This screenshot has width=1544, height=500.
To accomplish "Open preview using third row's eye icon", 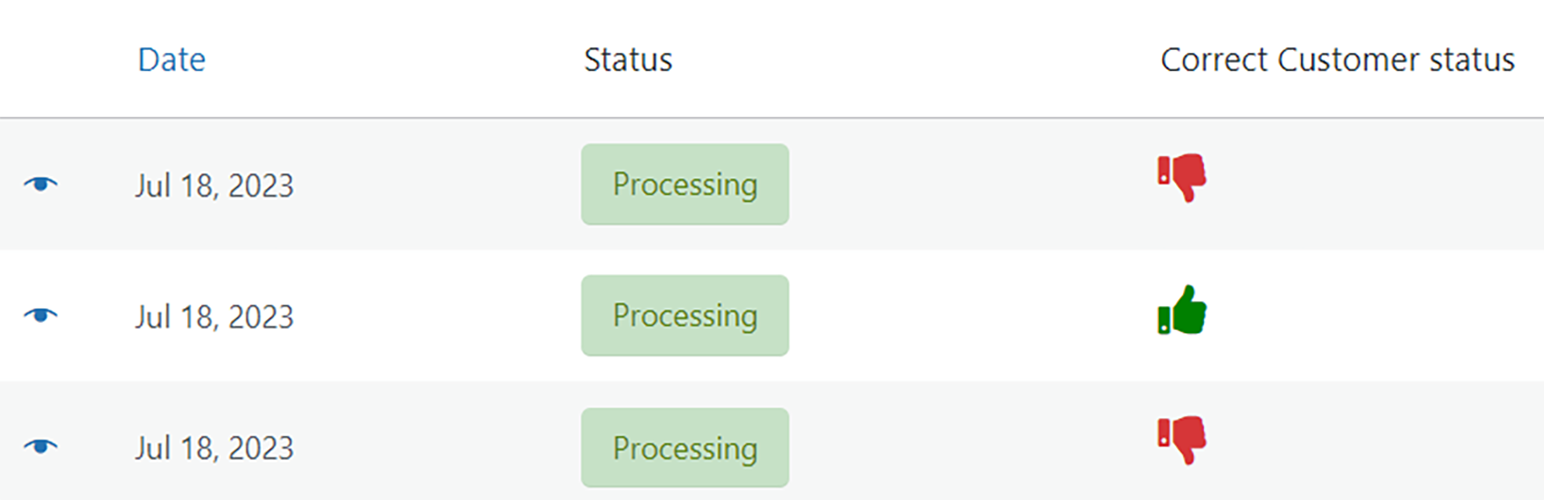I will (41, 446).
